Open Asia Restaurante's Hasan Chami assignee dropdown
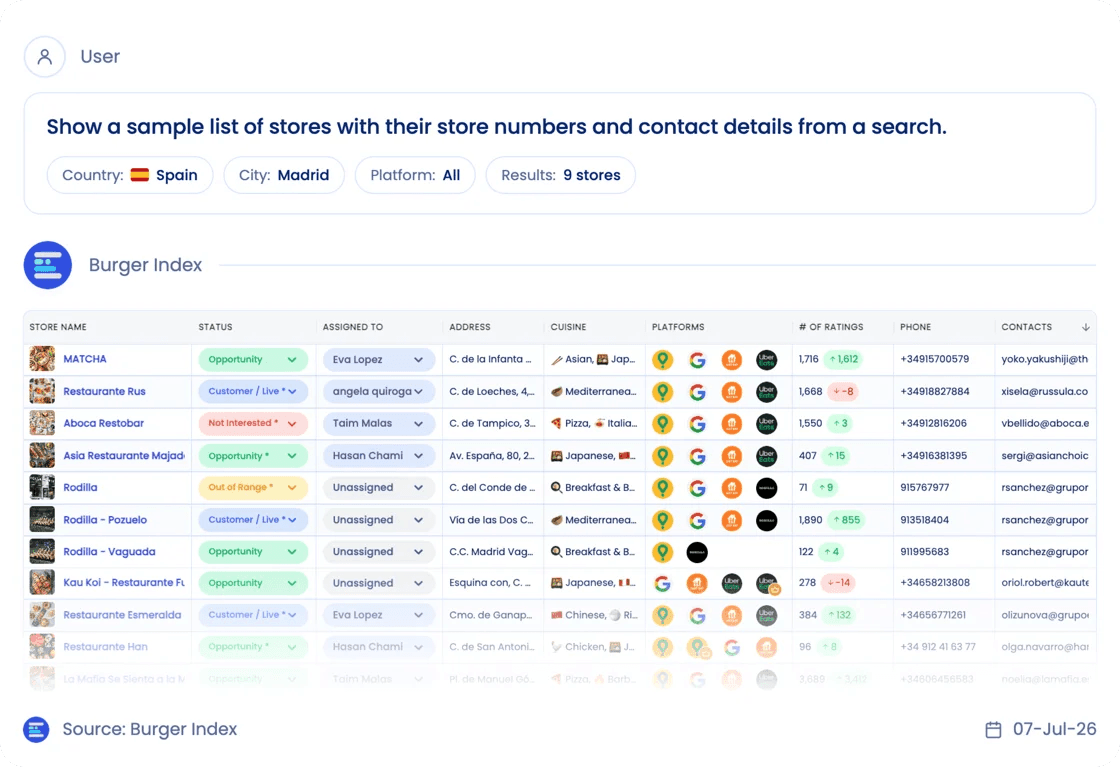The image size is (1120, 767). [x=379, y=456]
